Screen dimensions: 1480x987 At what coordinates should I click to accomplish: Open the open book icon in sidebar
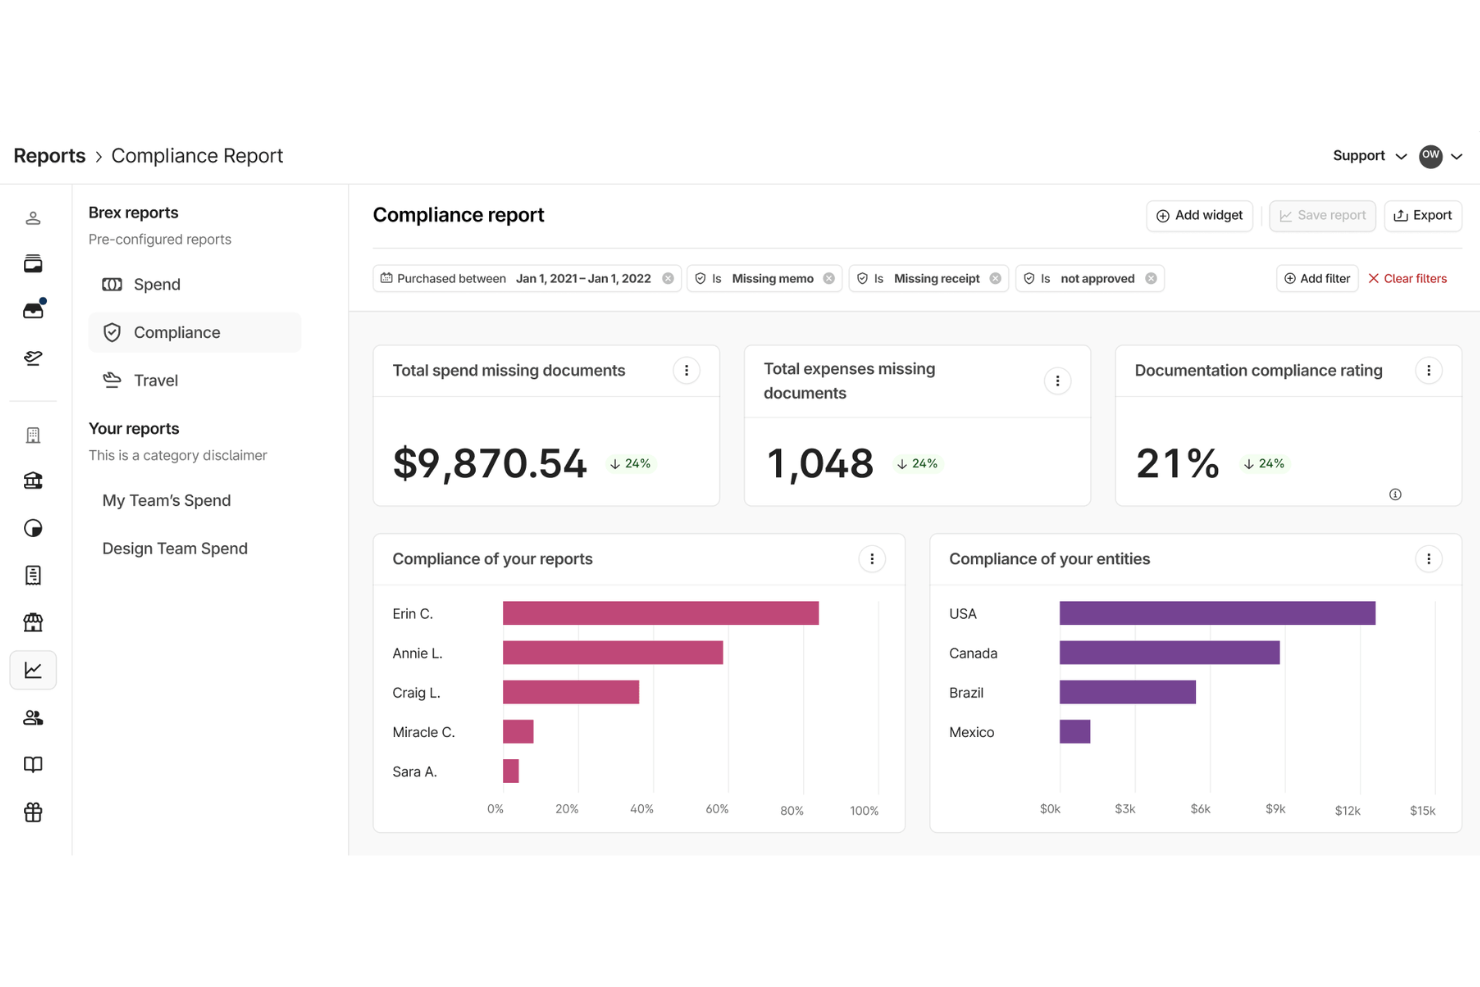pos(33,765)
